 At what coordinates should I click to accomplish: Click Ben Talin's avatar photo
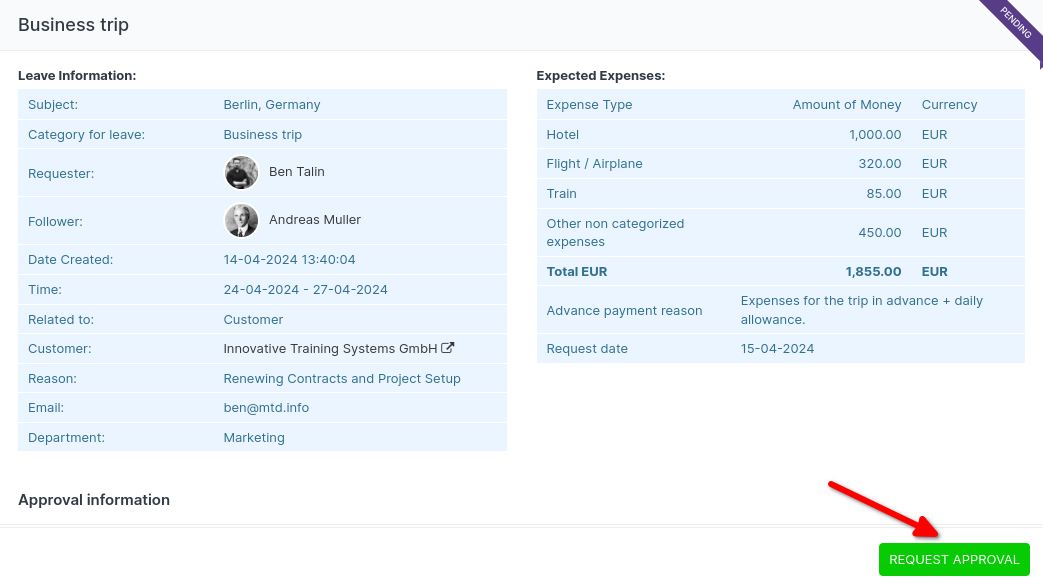point(241,172)
